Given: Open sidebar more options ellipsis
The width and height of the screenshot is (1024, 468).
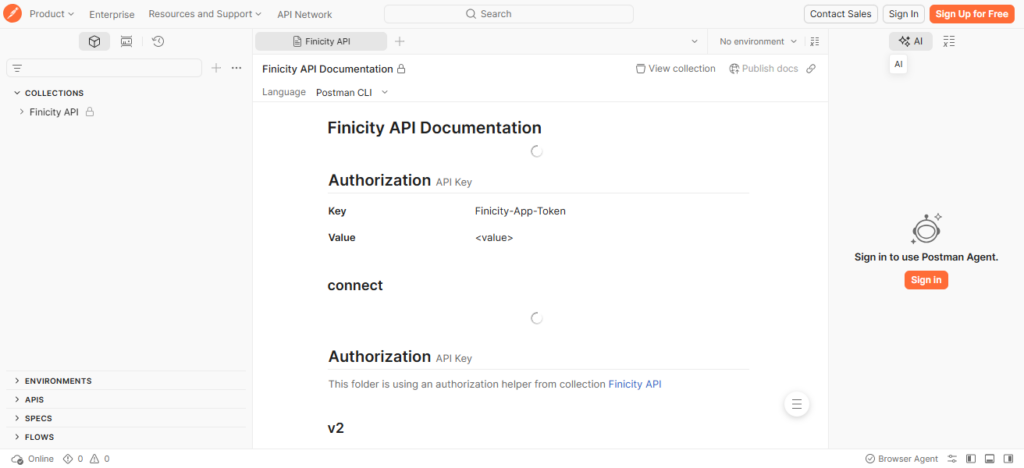Looking at the screenshot, I should [x=236, y=68].
